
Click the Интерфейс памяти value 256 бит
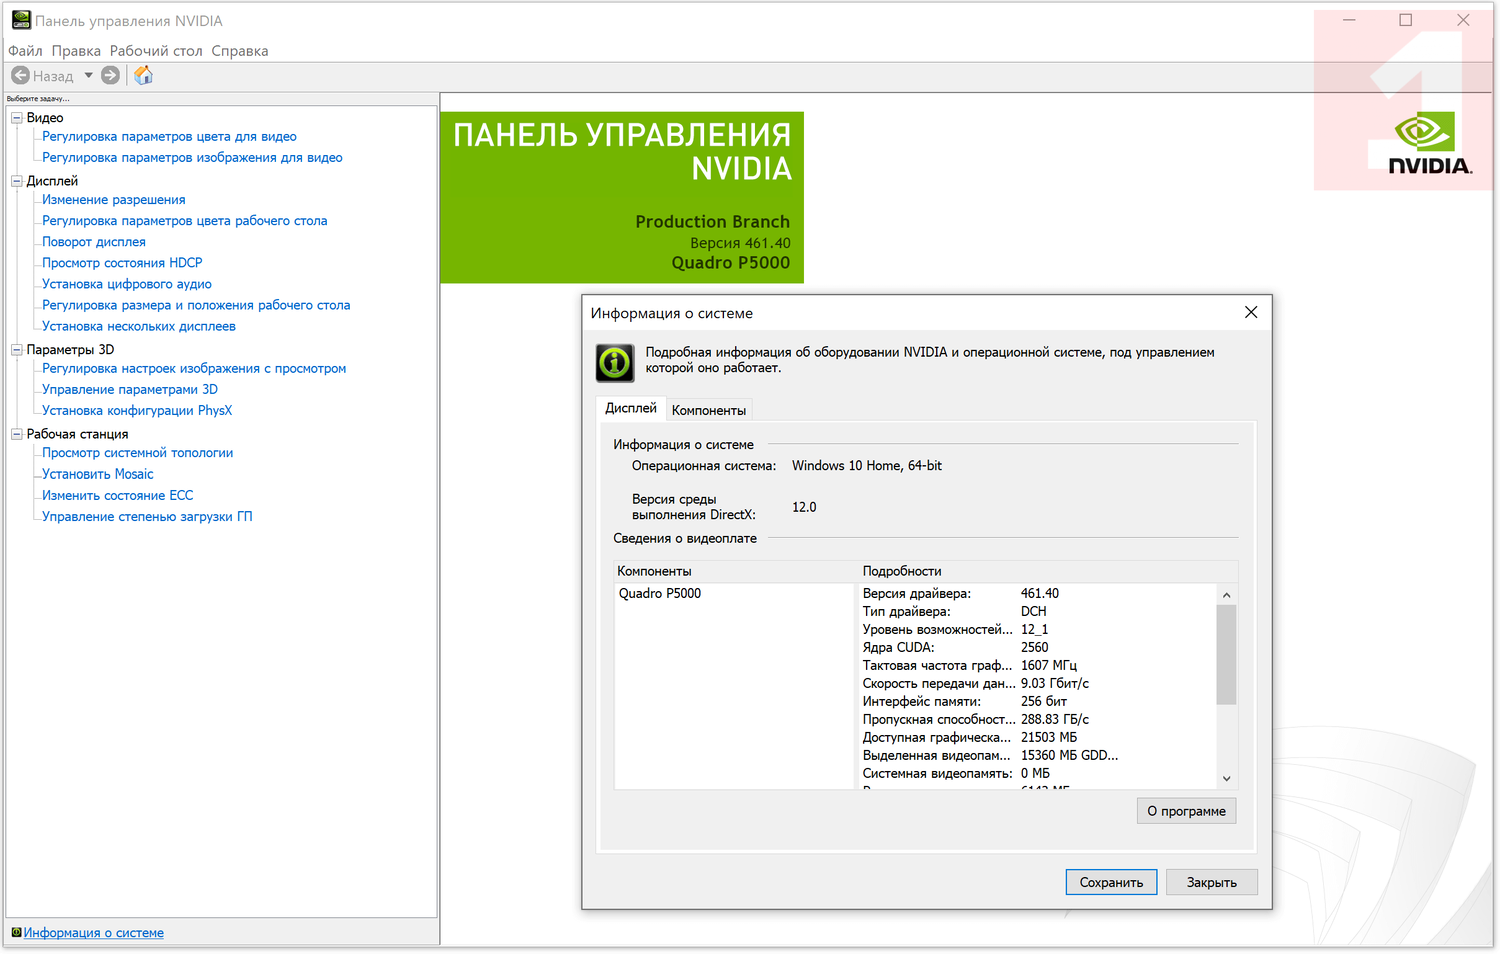point(1044,702)
